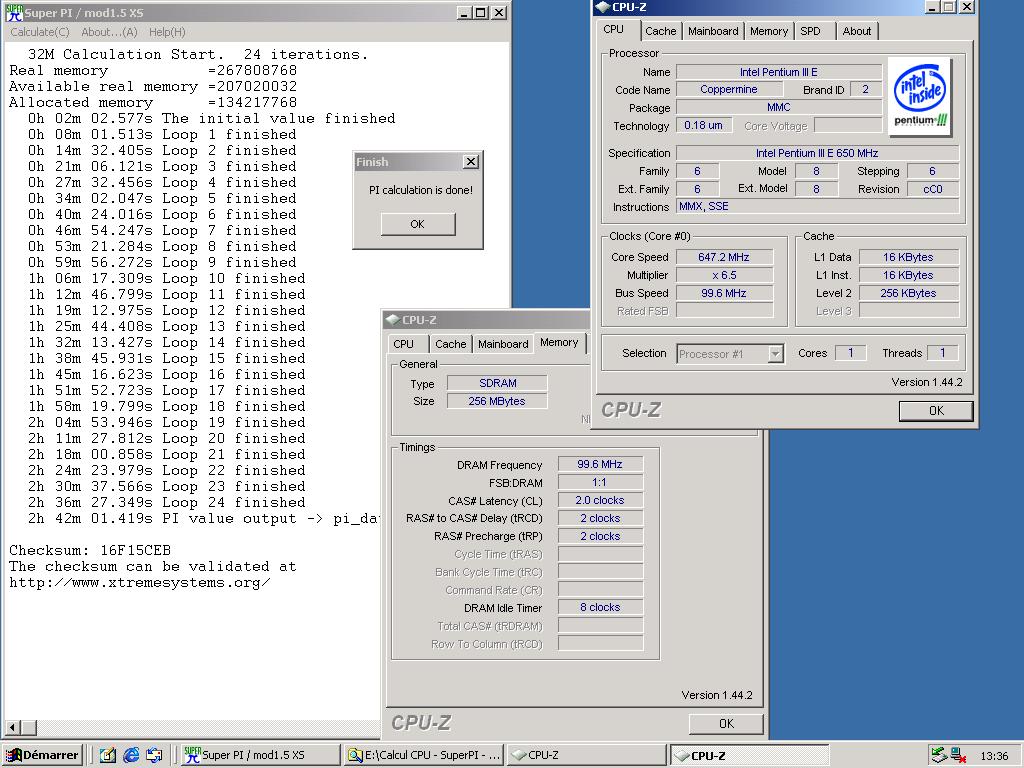
Task: Open the About tab in front CPU-Z
Action: (x=856, y=31)
